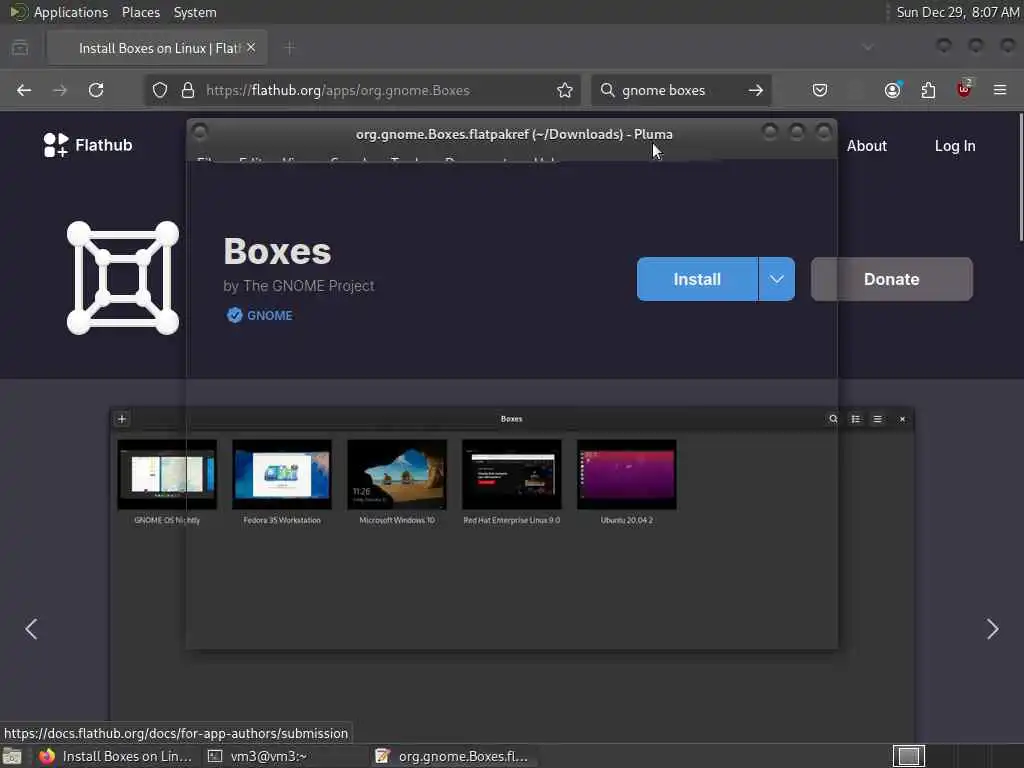Close the Install Boxes on Linux tab

[251, 48]
